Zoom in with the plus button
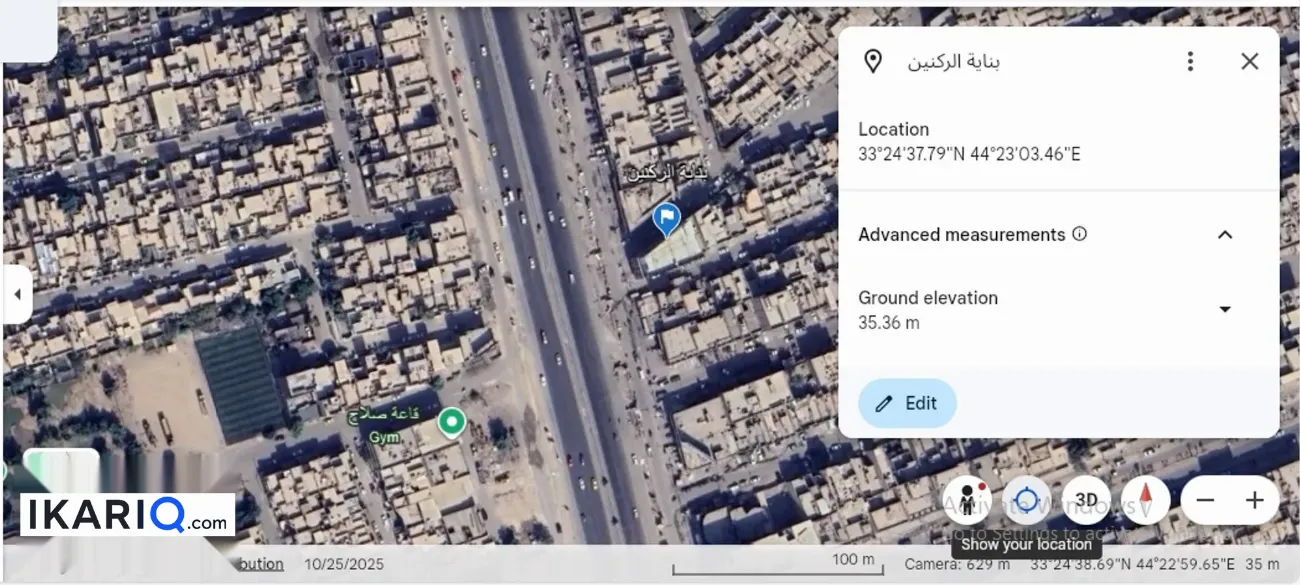Image resolution: width=1300 pixels, height=585 pixels. pyautogui.click(x=1254, y=500)
